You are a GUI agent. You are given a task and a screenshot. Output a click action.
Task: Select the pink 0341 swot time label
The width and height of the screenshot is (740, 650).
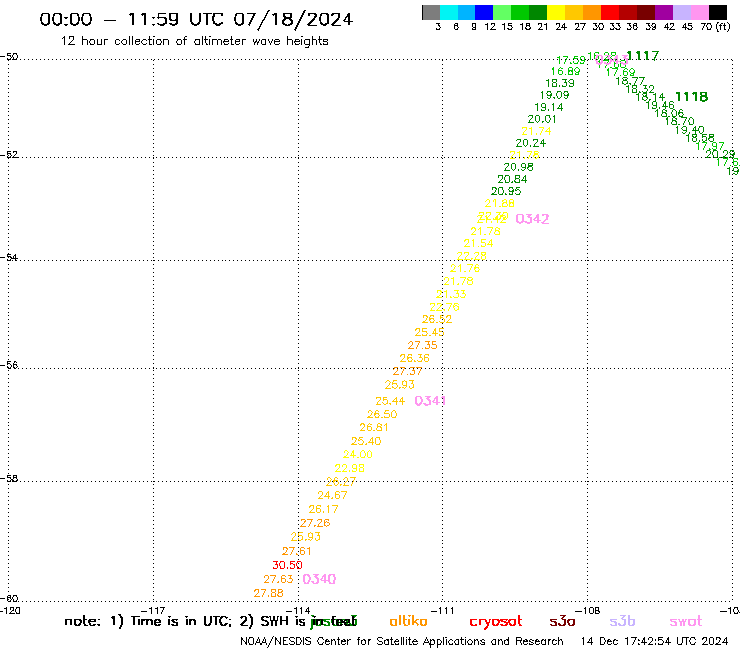430,401
